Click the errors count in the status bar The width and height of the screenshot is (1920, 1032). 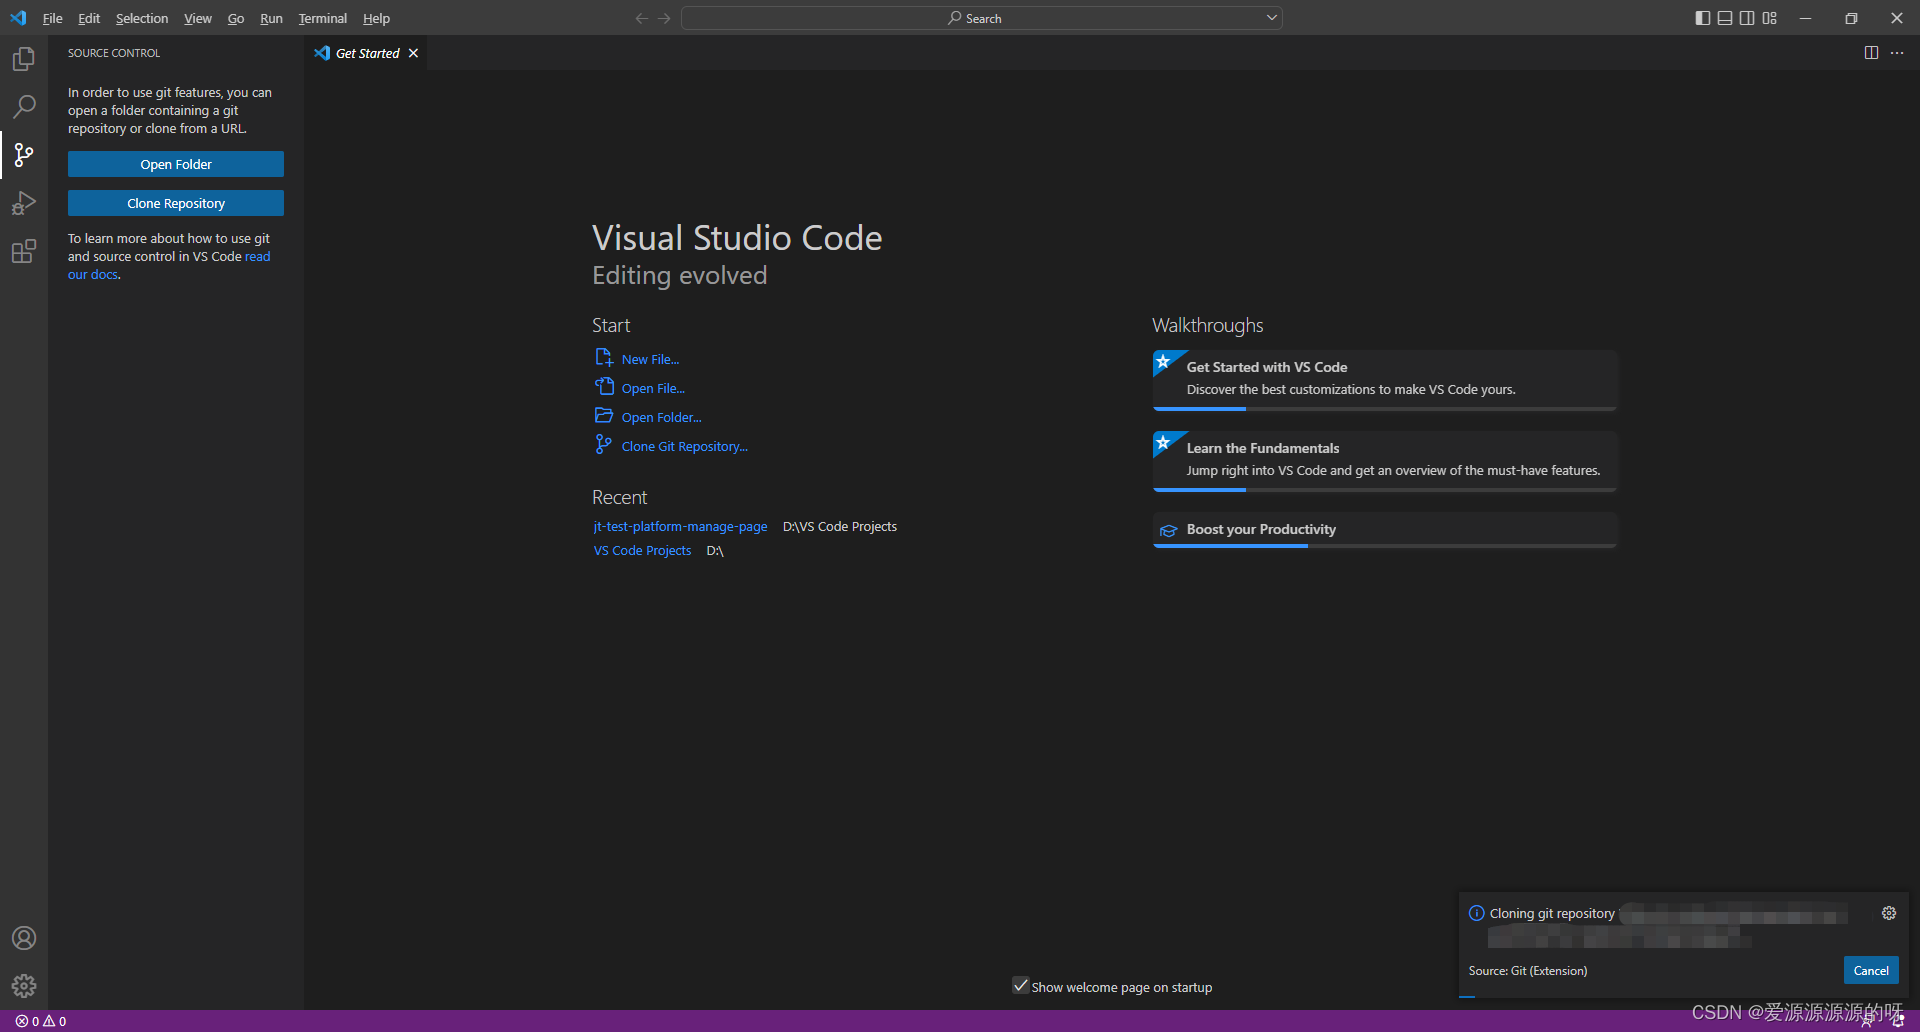pyautogui.click(x=27, y=1021)
